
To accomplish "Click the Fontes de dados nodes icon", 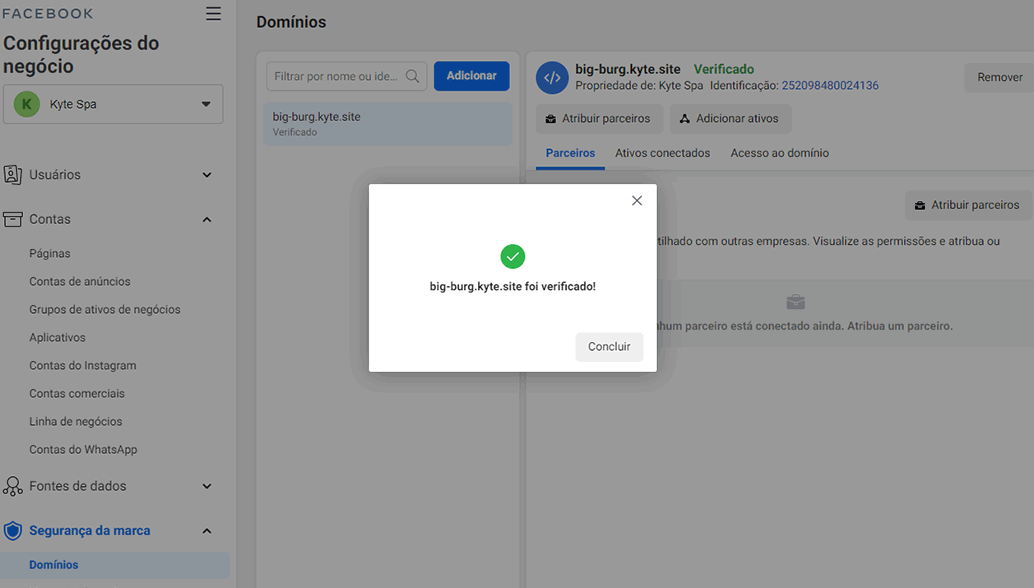I will coord(13,486).
